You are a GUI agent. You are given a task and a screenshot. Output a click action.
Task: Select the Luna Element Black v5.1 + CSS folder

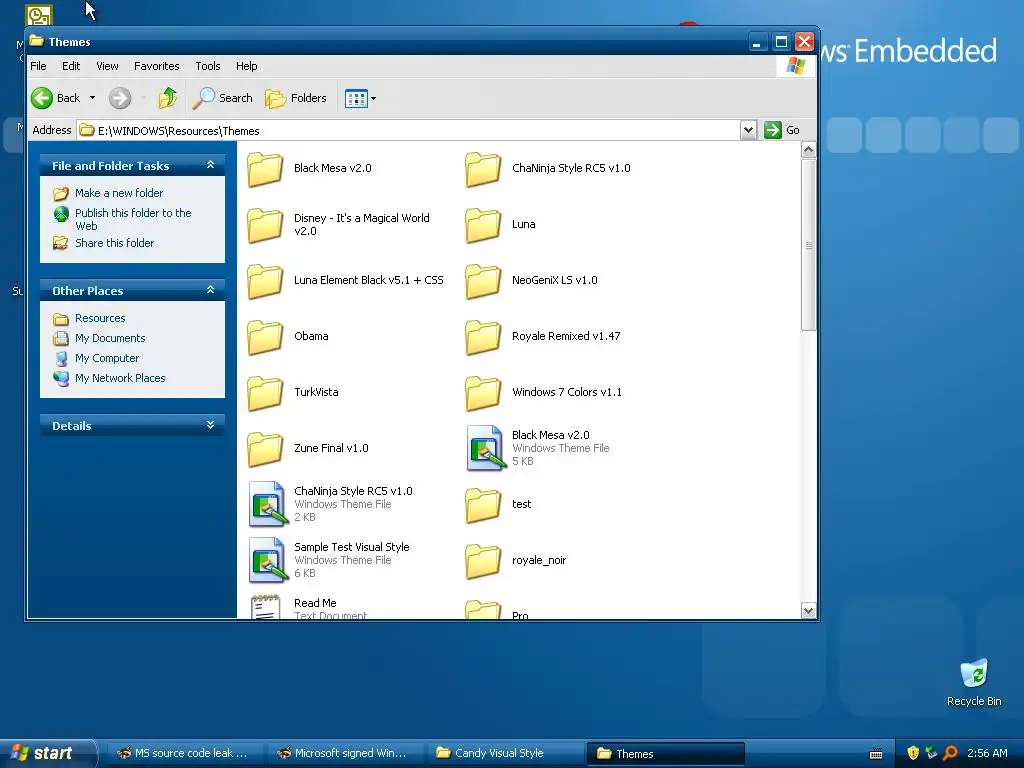point(265,281)
